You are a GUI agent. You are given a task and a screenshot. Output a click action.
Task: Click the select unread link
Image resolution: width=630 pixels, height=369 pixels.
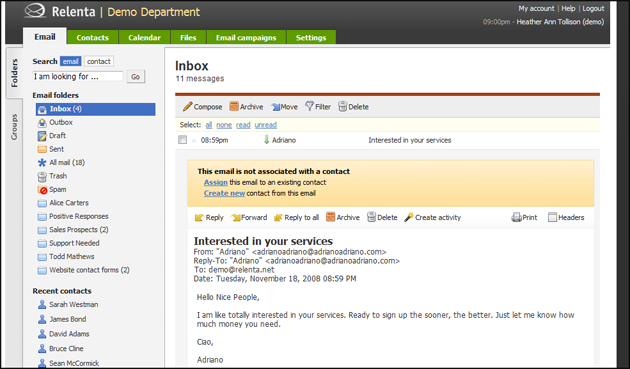(266, 125)
